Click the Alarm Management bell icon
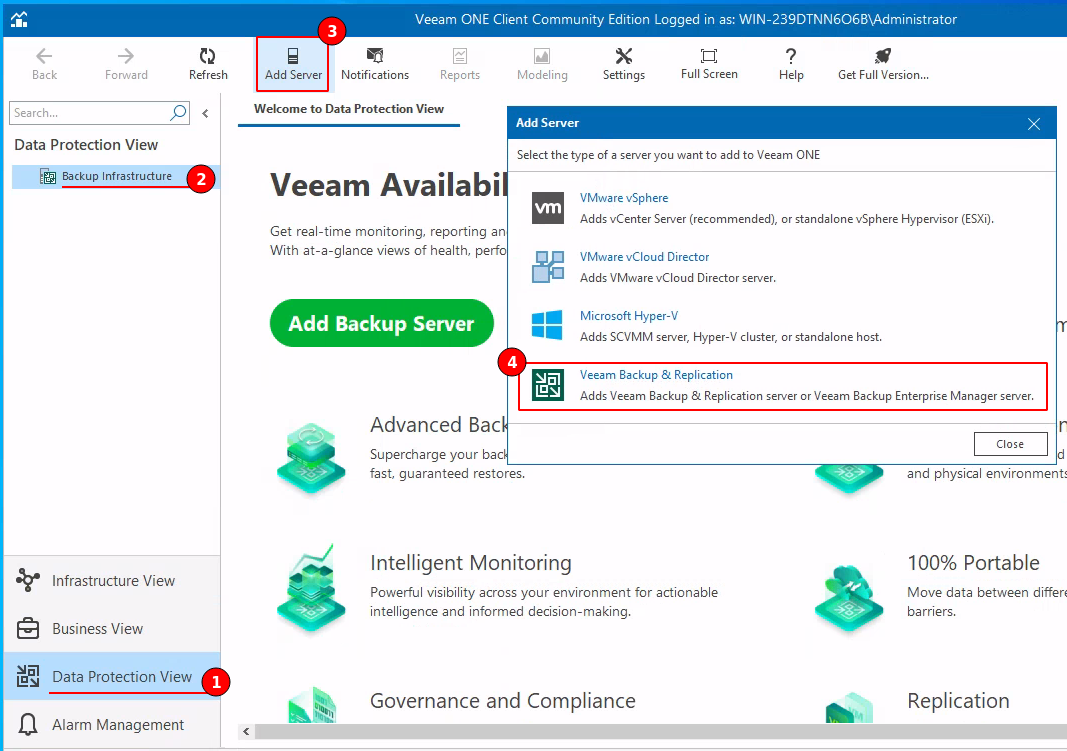Screen dimensions: 1067x751 pyautogui.click(x=28, y=724)
